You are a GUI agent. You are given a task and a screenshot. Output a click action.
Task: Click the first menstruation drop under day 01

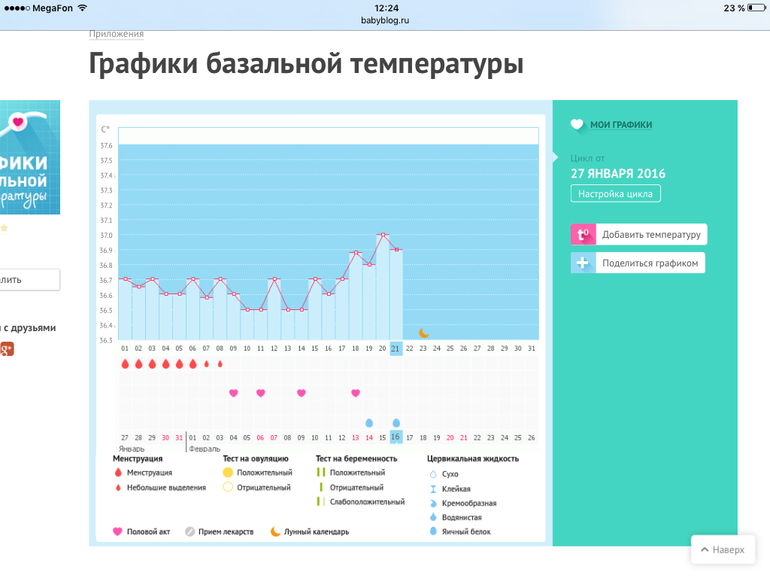click(x=125, y=365)
